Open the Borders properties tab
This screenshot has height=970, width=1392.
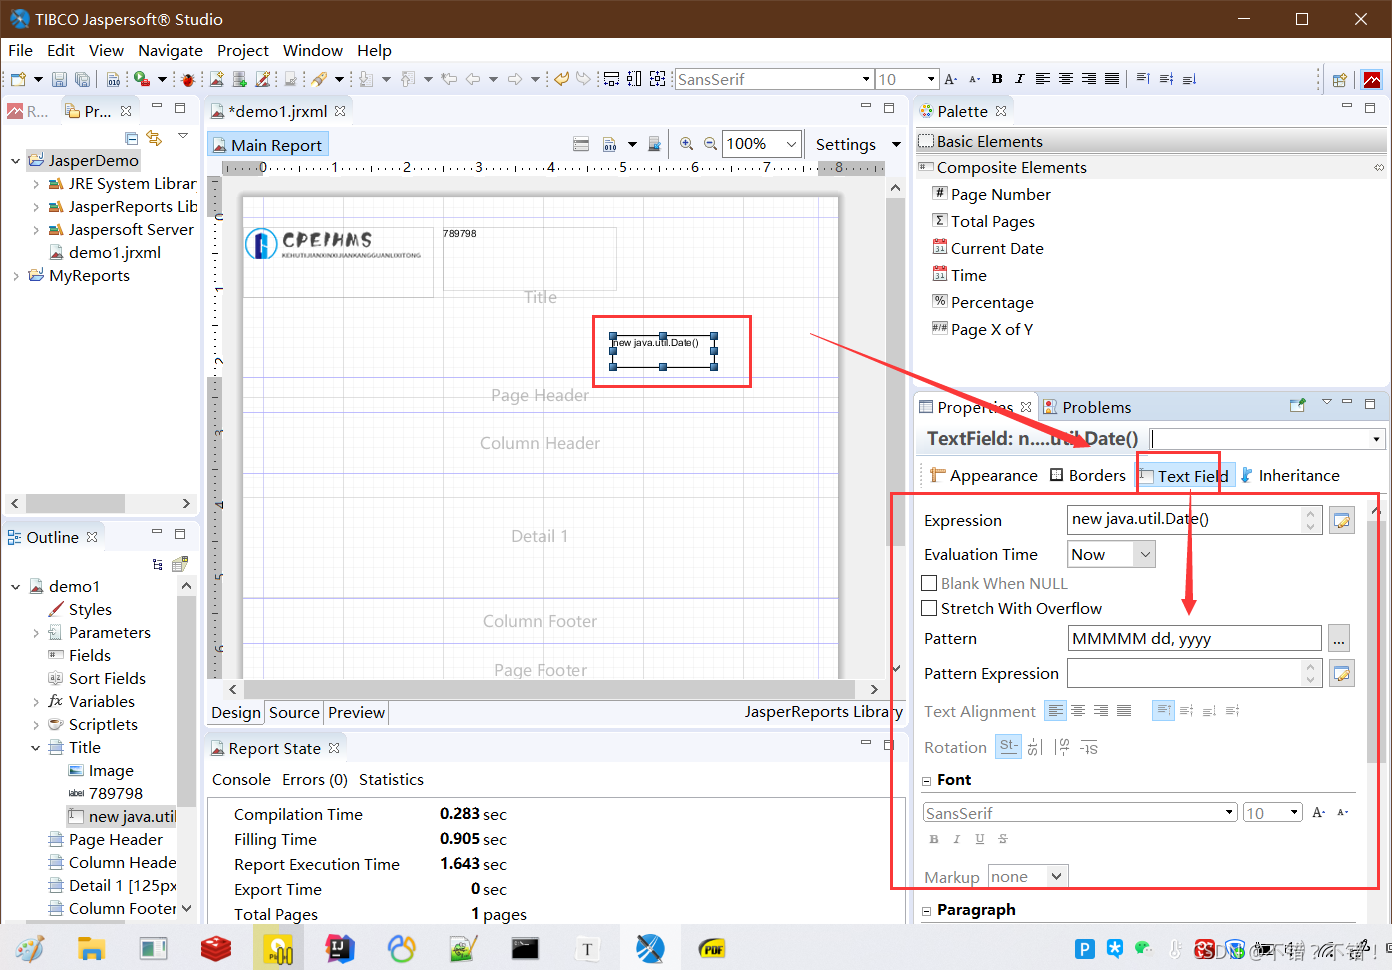point(1088,476)
